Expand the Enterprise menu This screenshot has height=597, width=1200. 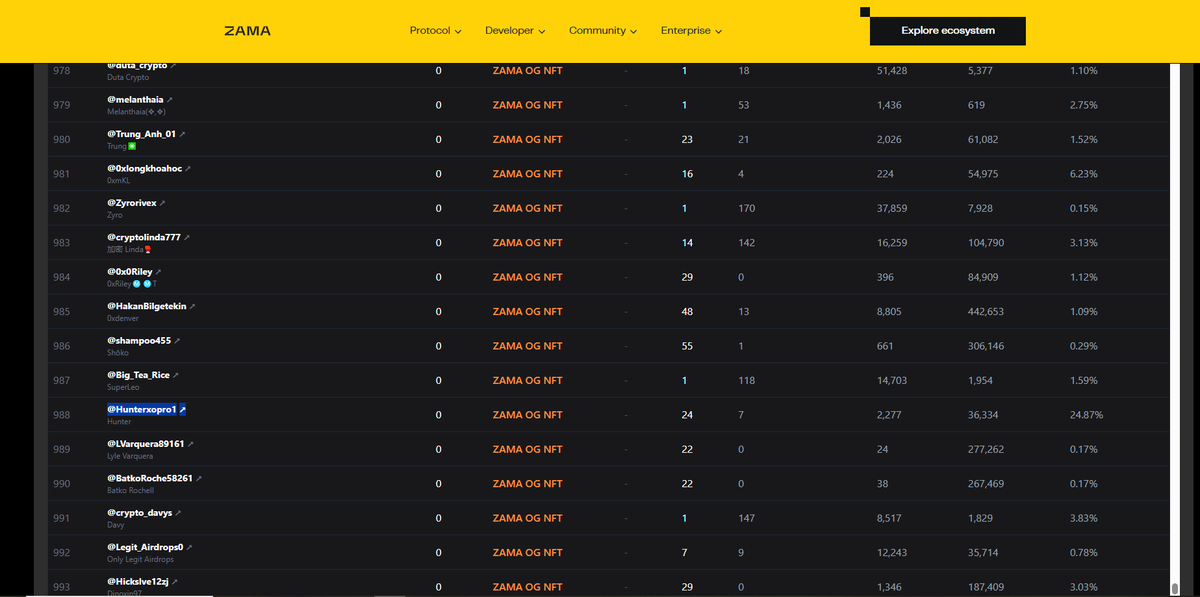[x=691, y=31]
